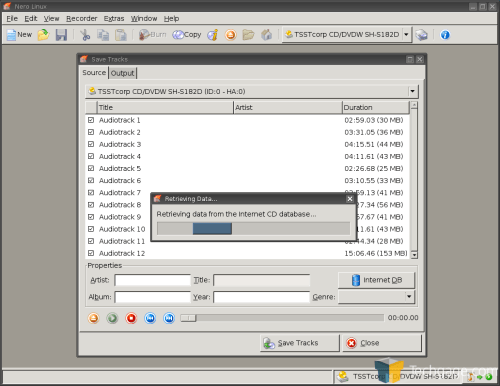Click the blue information icon in toolbar
Viewport: 500px width, 386px height.
(445, 35)
